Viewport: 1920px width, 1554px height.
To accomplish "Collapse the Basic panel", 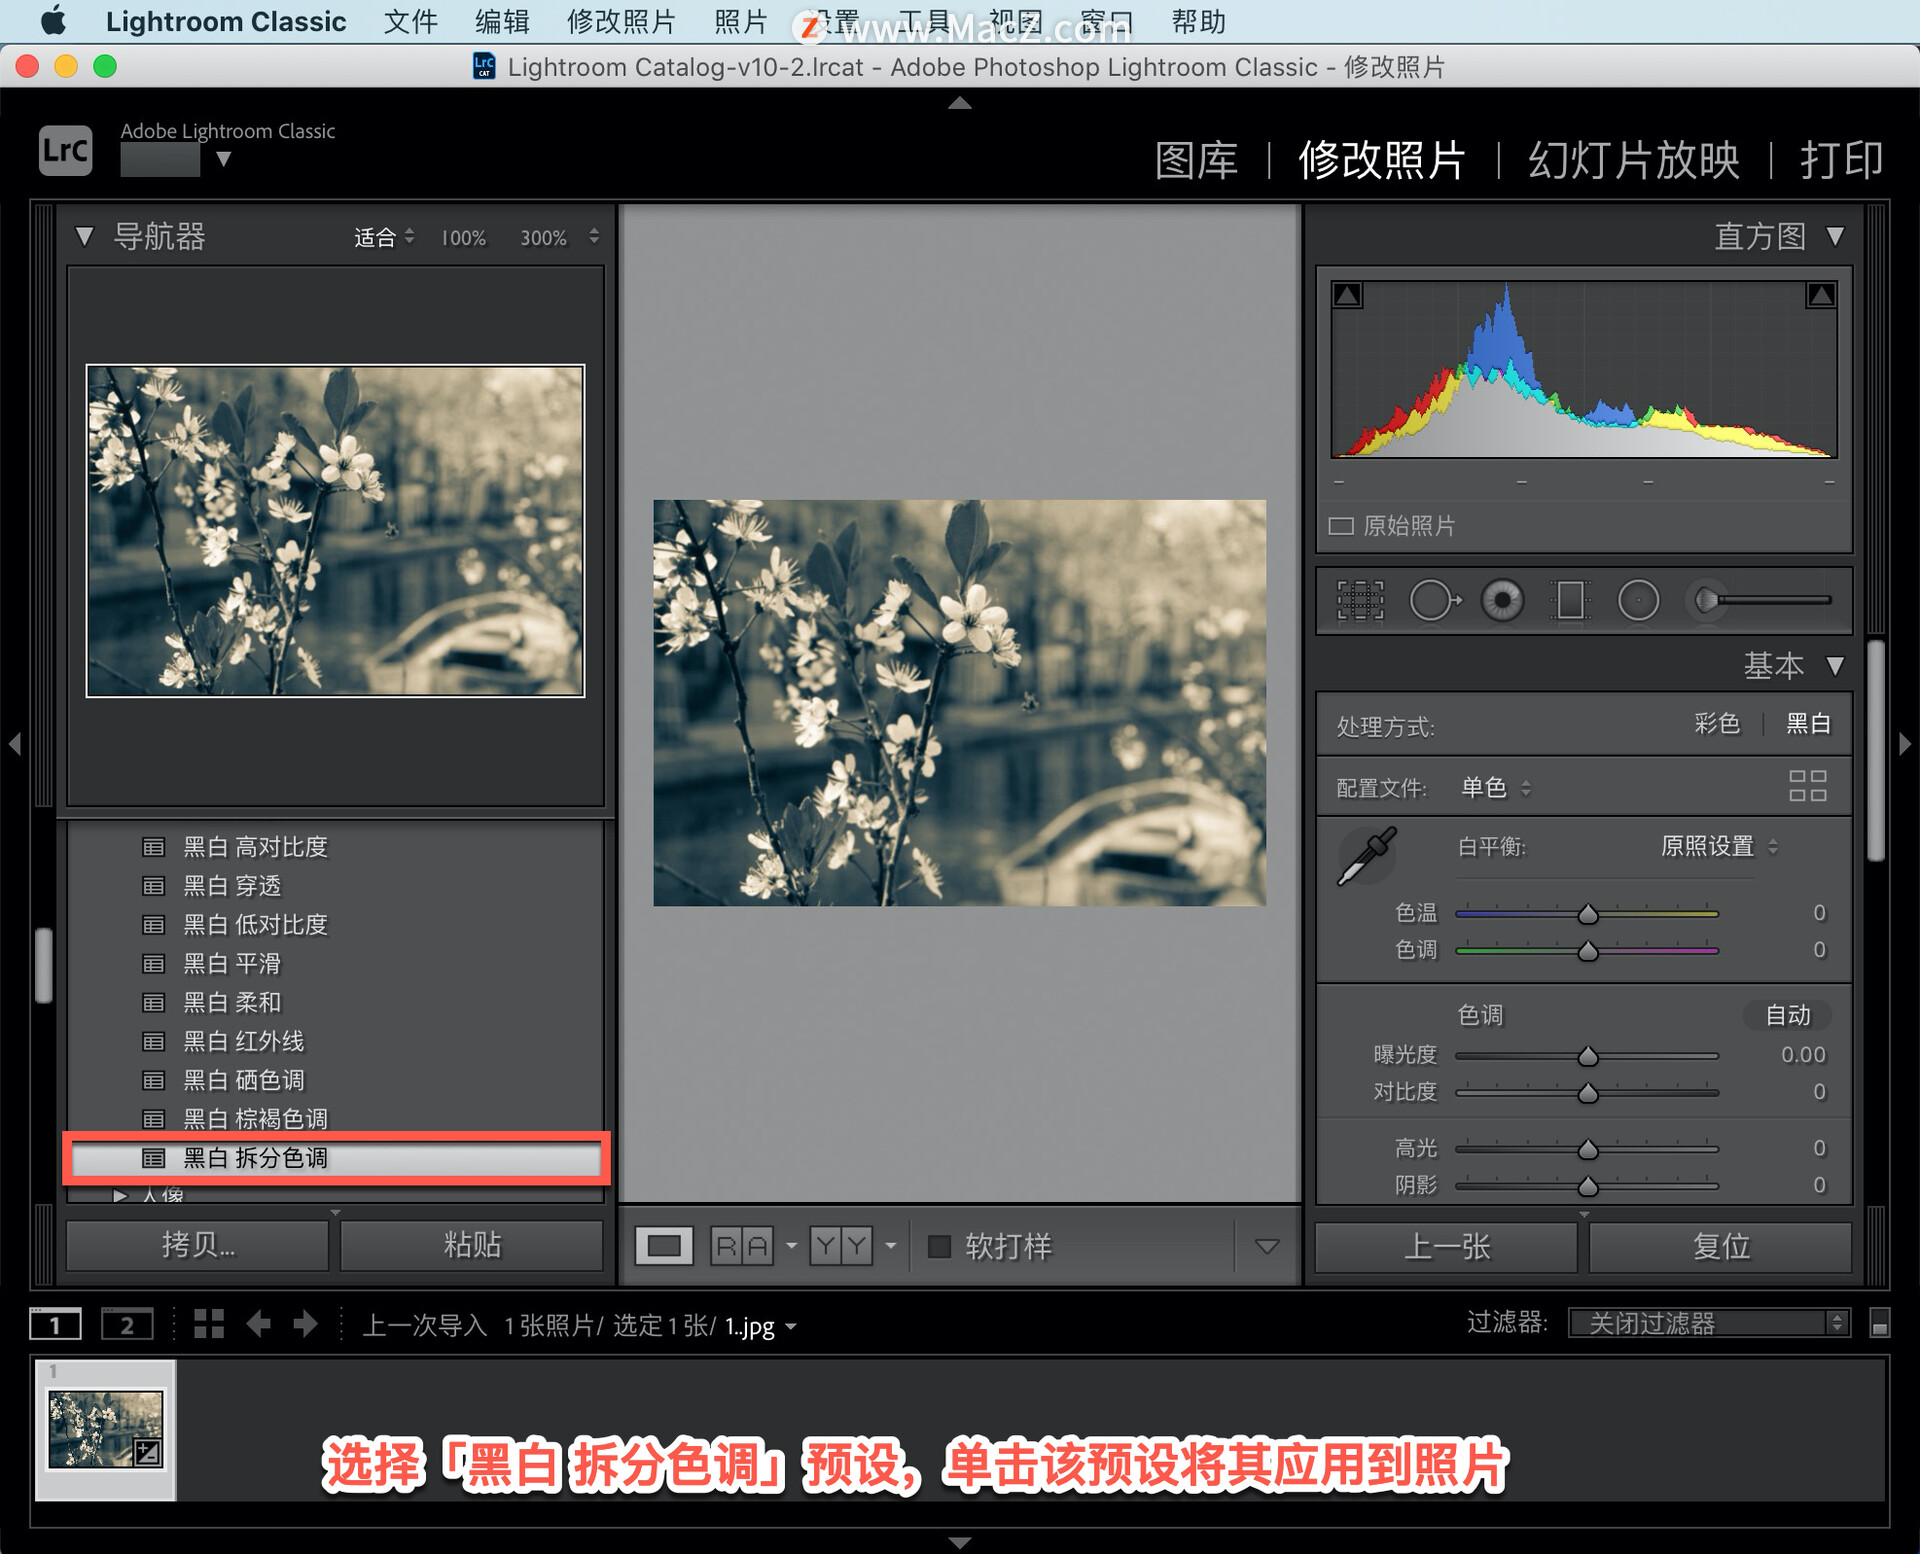I will 1835,666.
